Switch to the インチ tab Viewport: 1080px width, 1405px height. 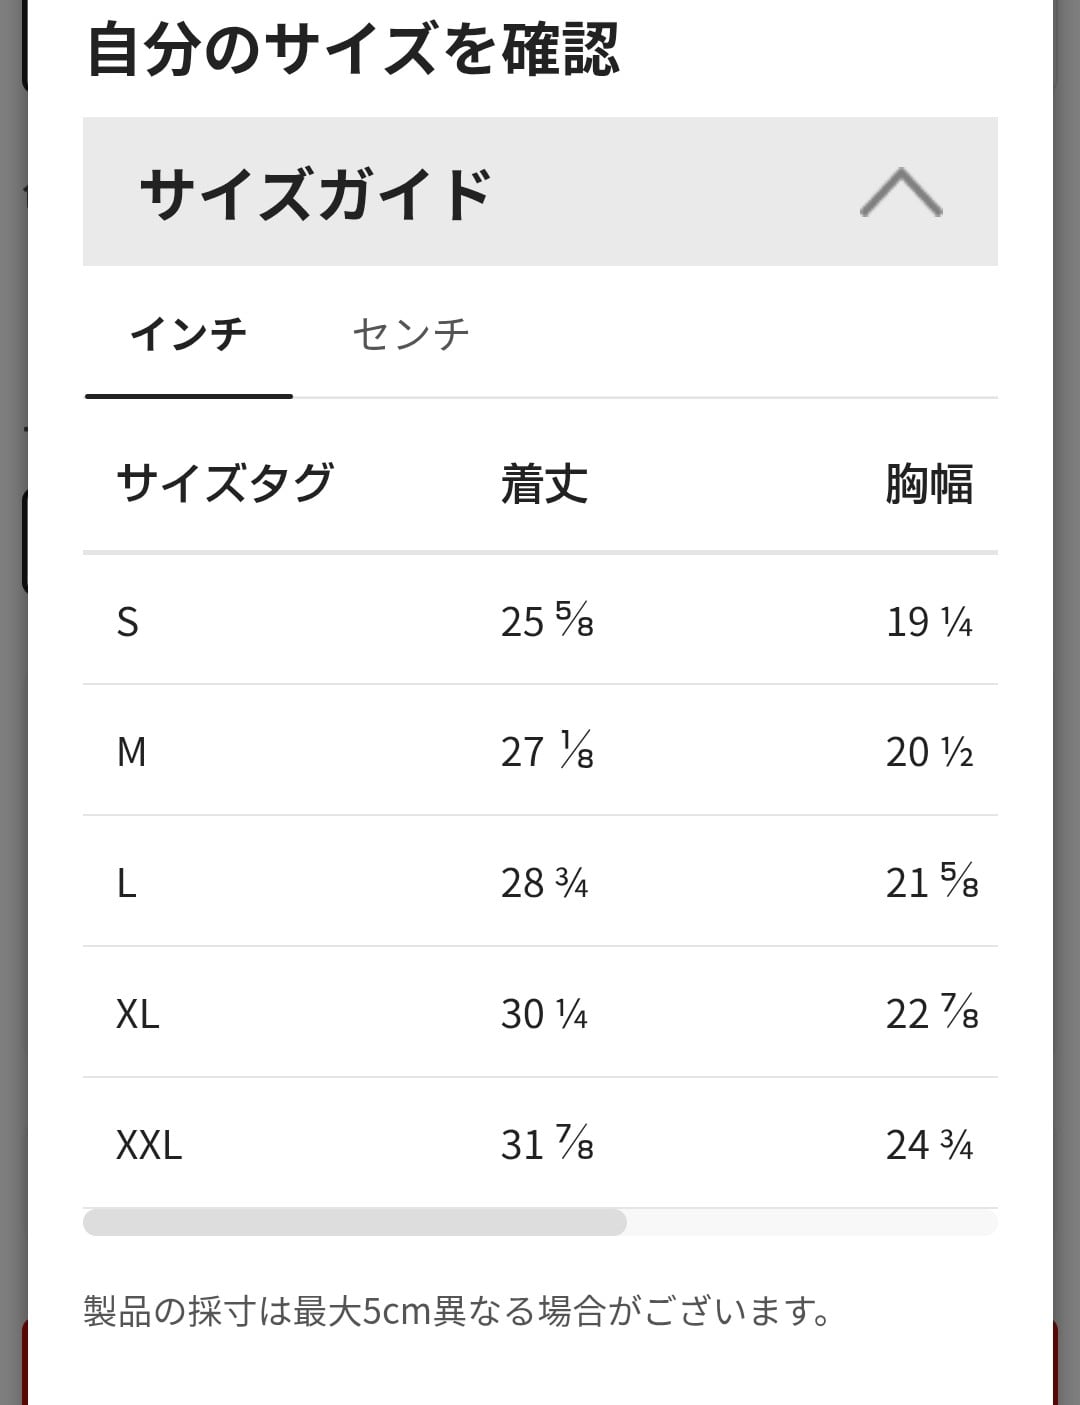tap(188, 334)
